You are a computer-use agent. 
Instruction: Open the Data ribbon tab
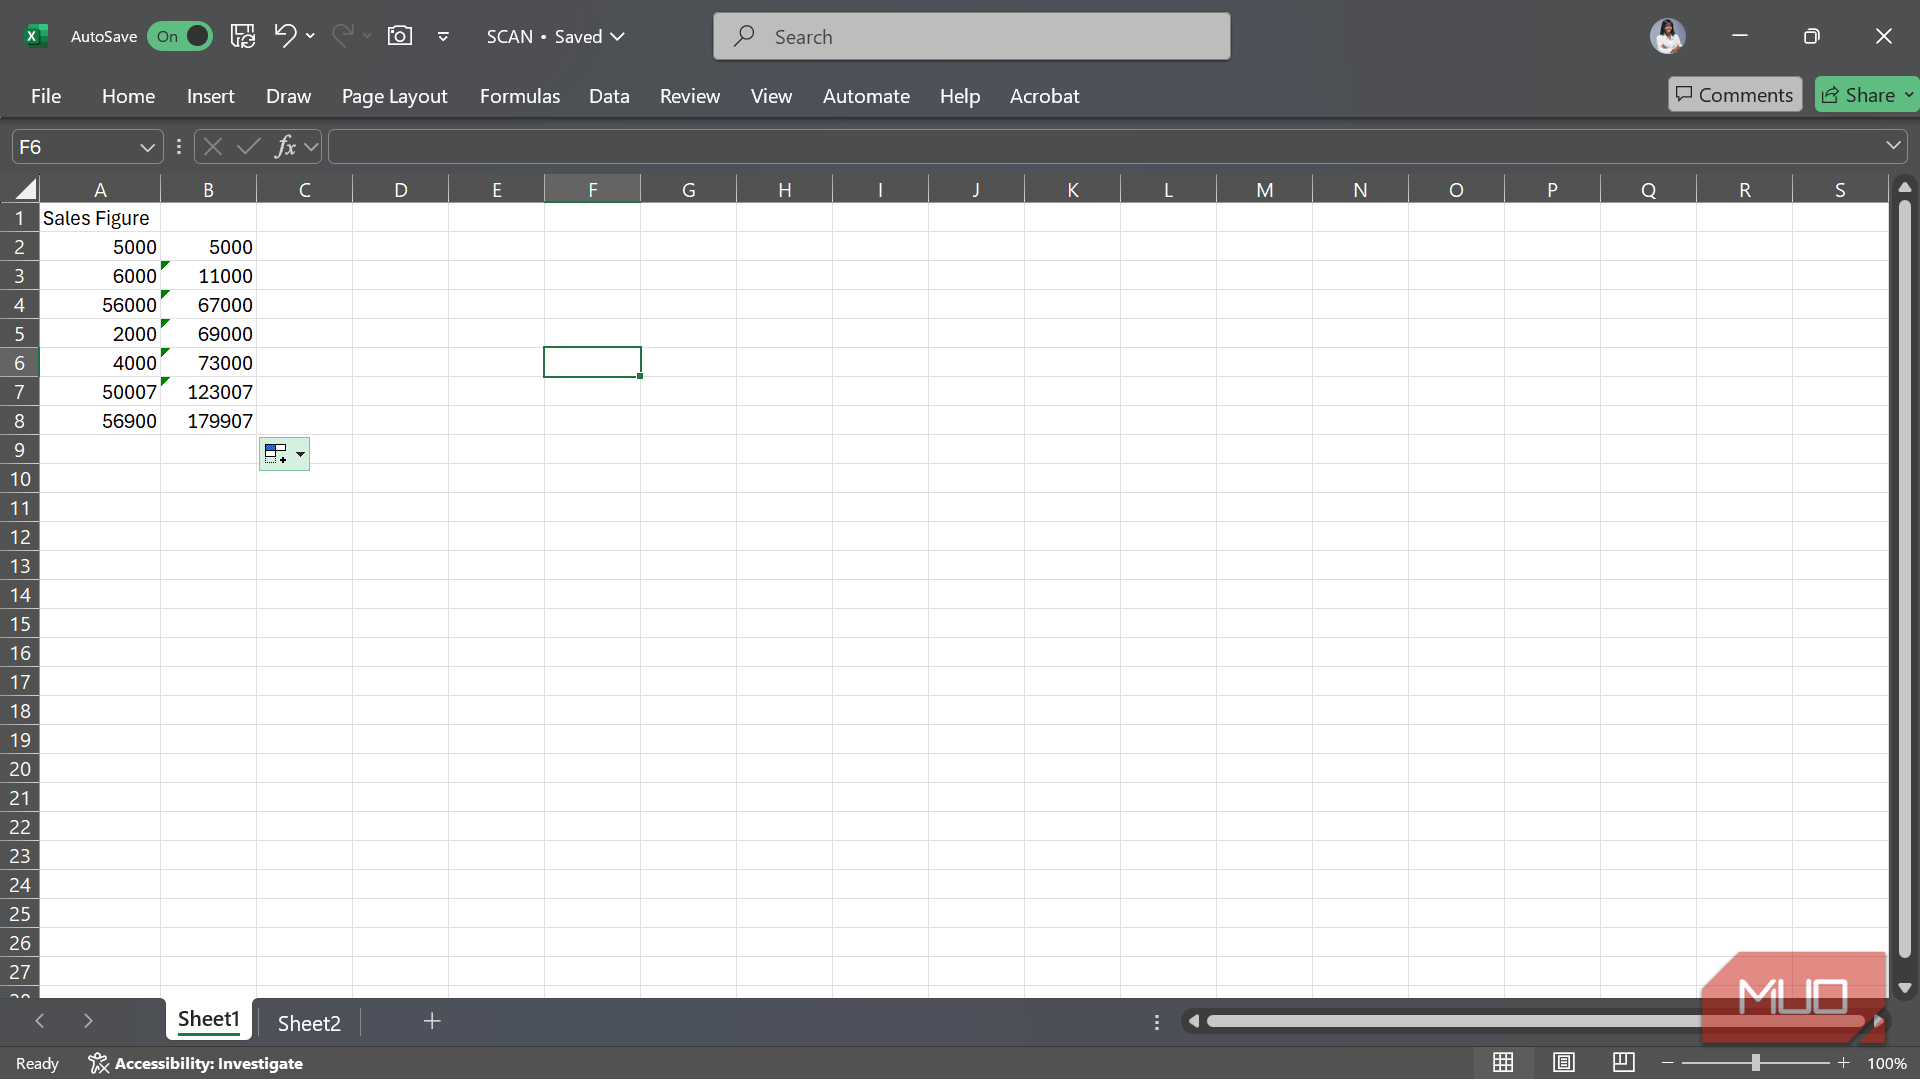pos(609,96)
